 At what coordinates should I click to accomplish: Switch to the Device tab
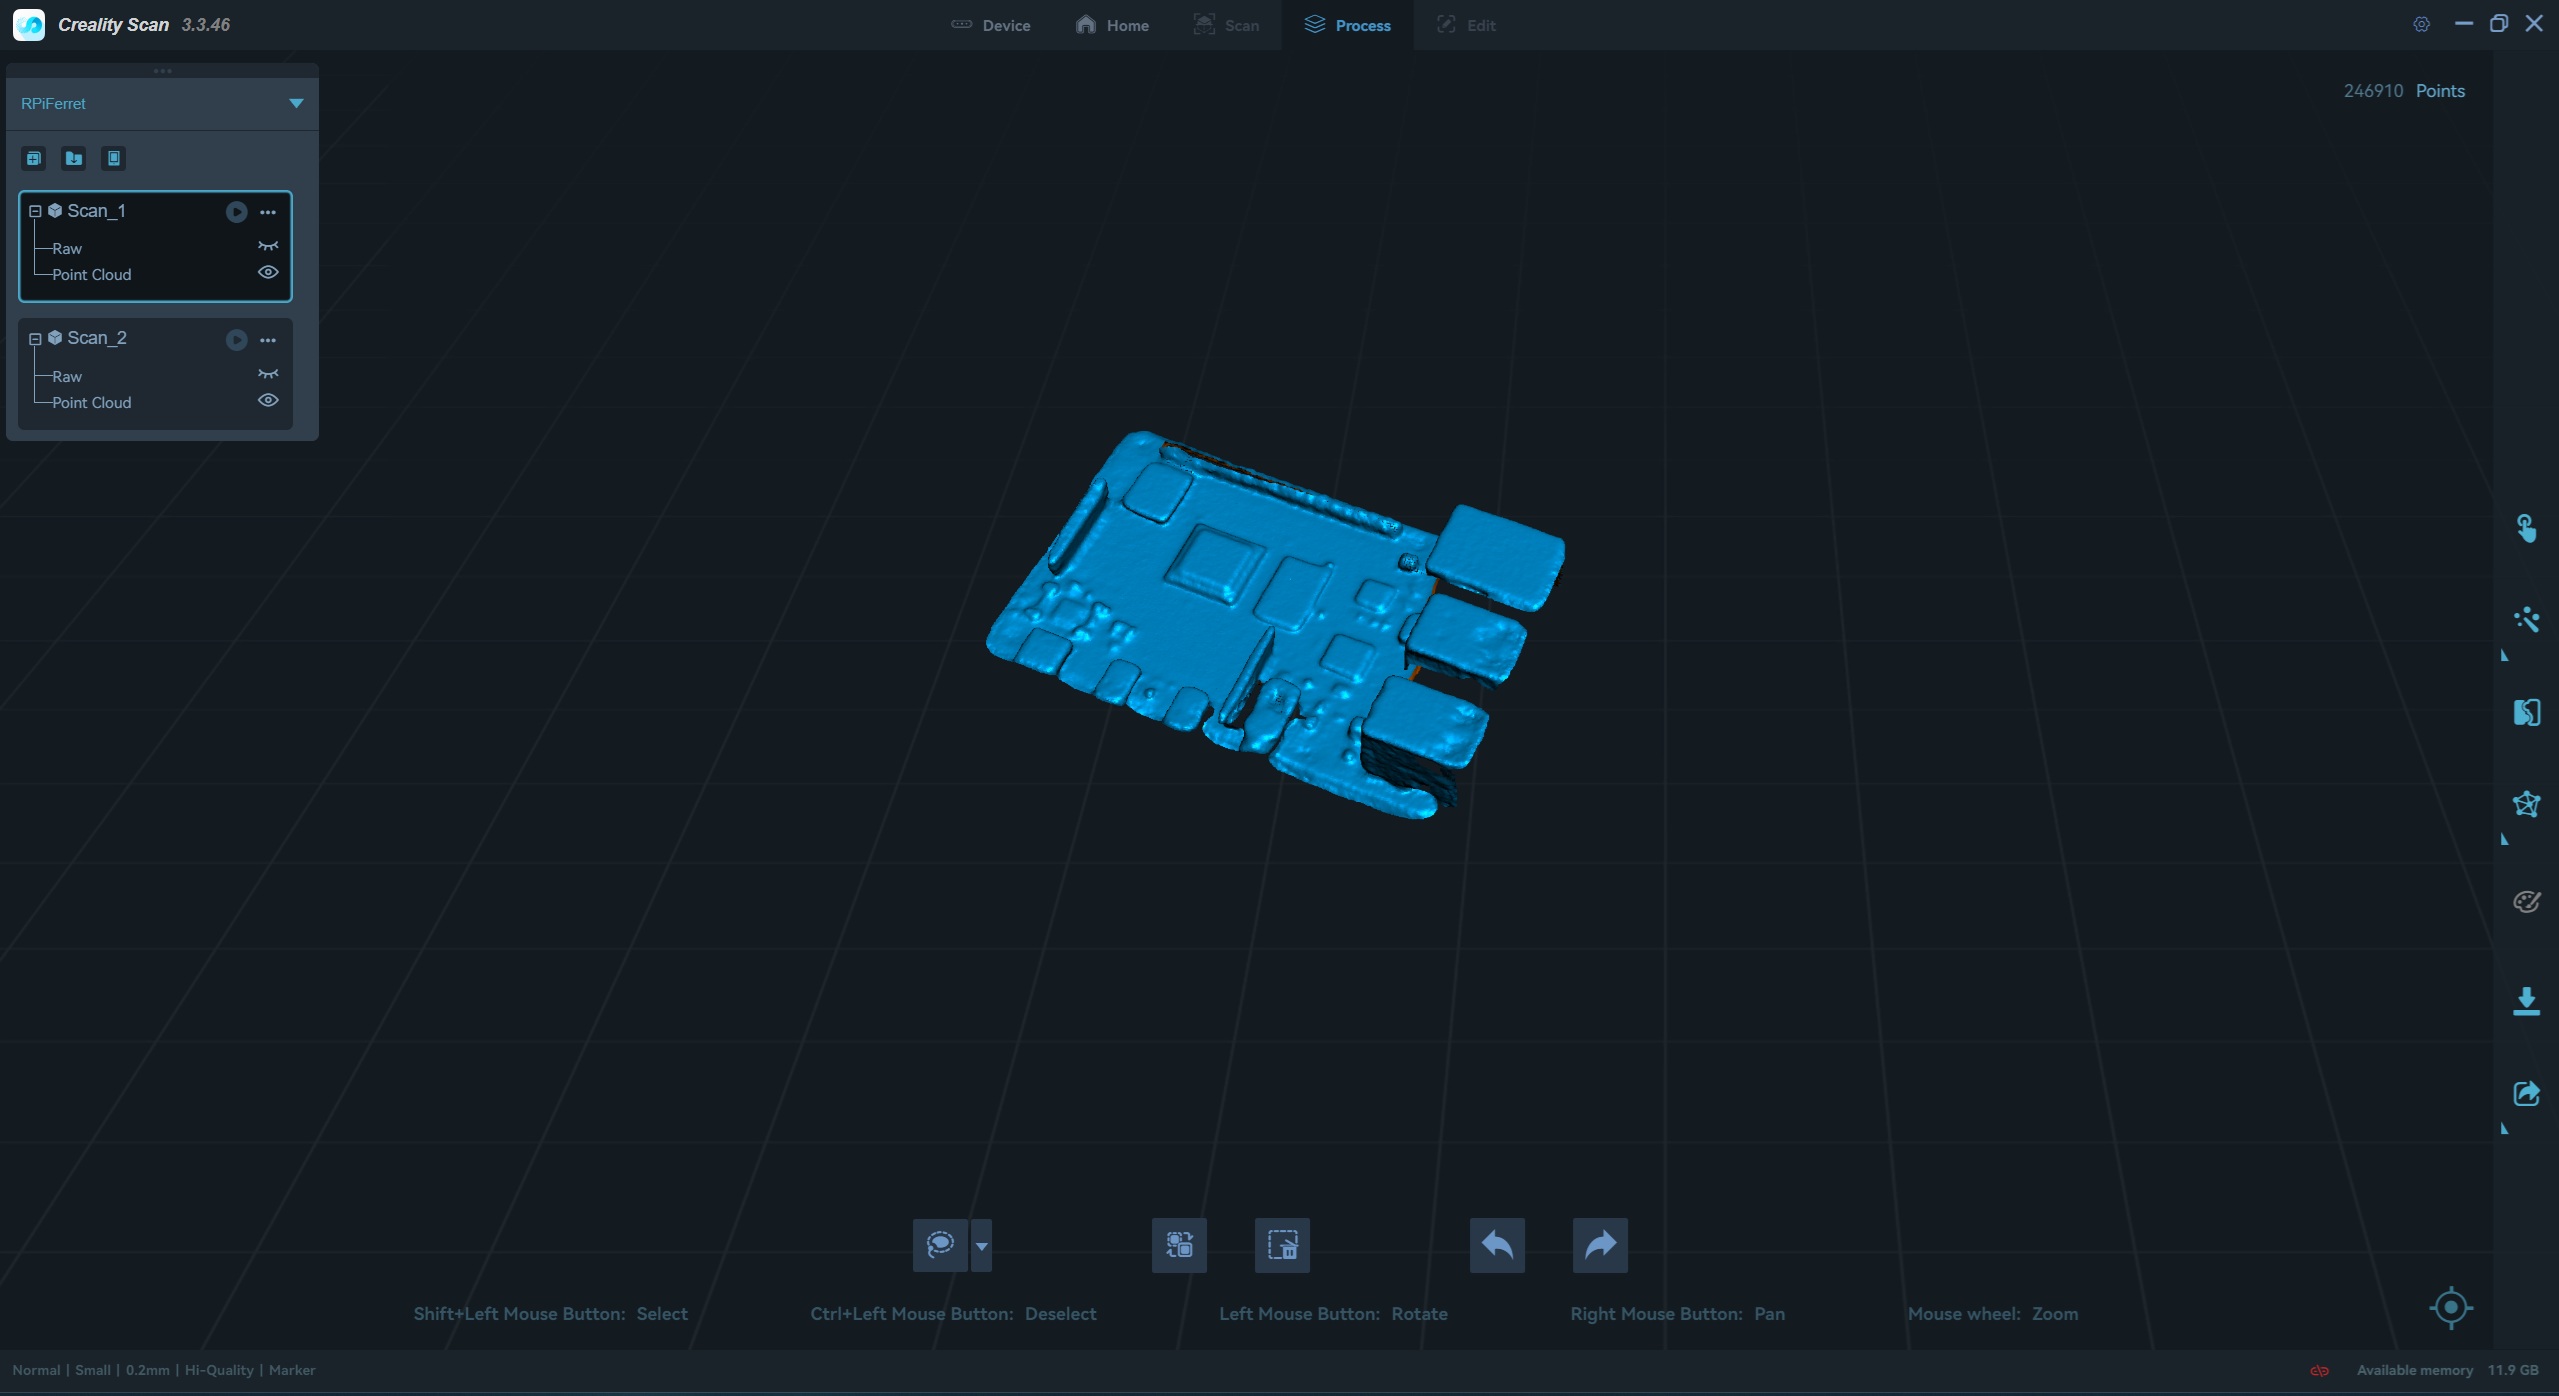[990, 25]
